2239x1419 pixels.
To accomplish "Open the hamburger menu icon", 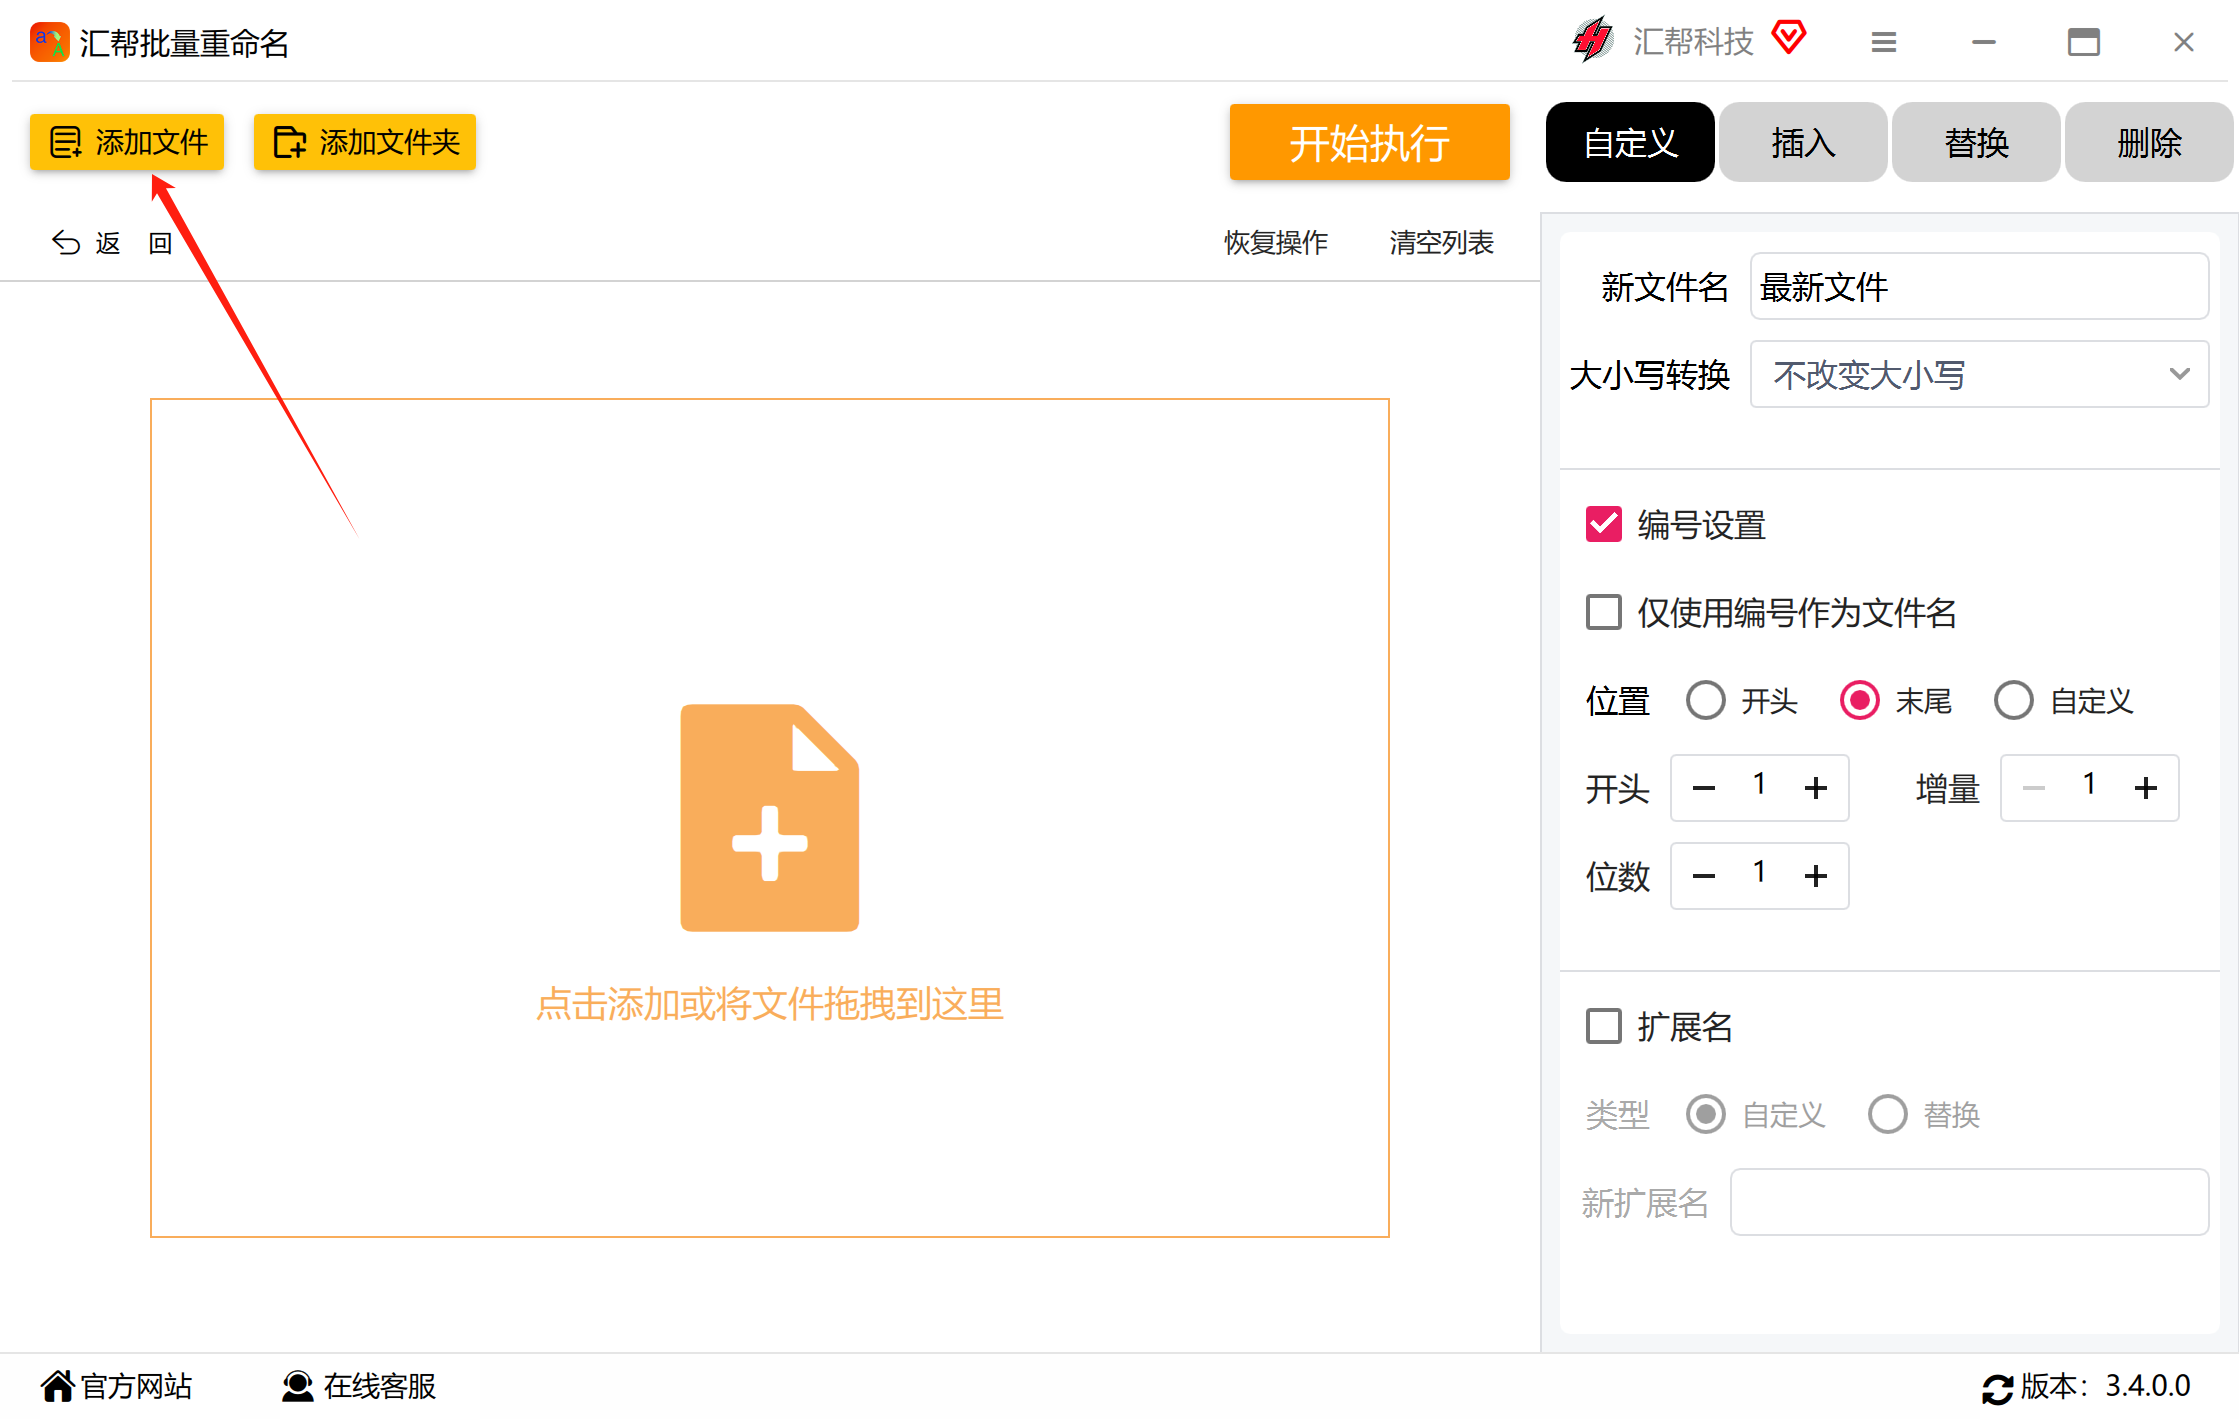I will pyautogui.click(x=1884, y=42).
